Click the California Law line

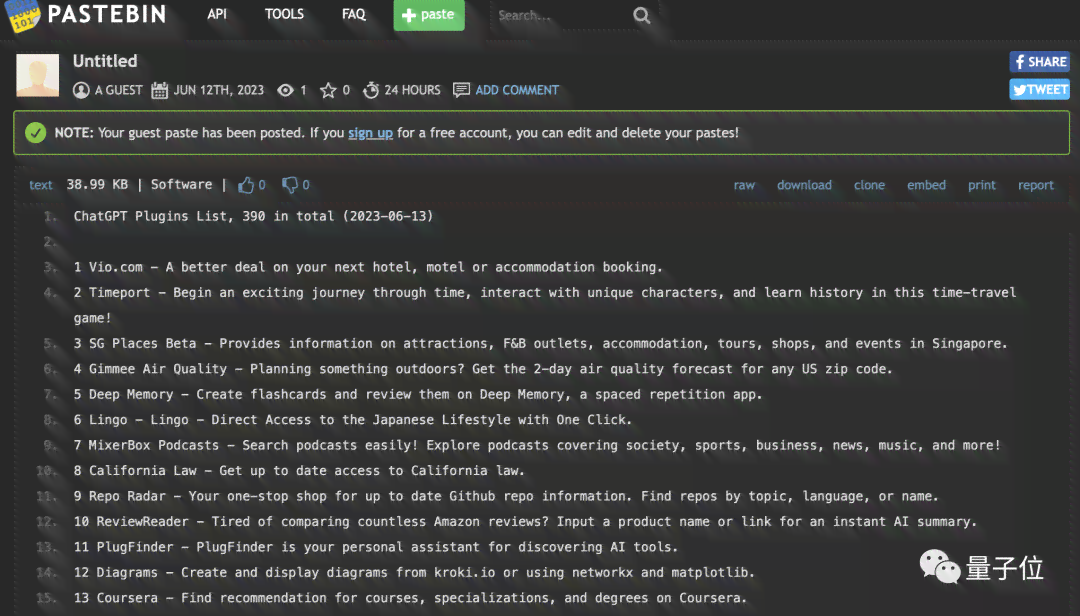(x=299, y=471)
